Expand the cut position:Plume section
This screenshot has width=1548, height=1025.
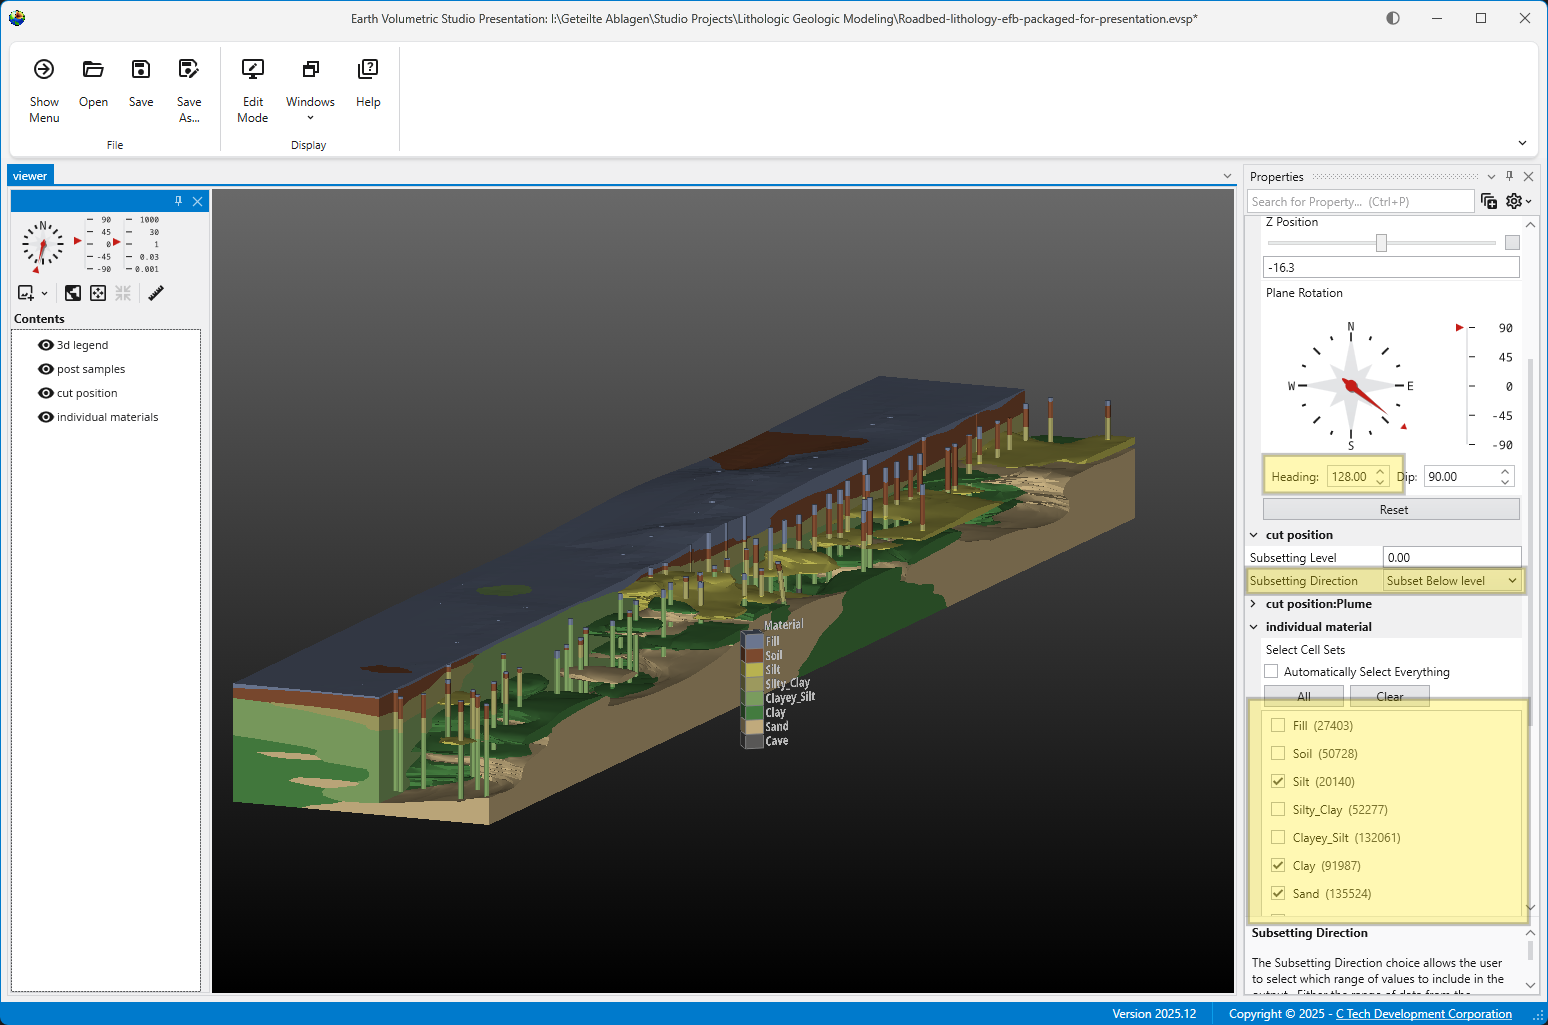click(x=1254, y=604)
